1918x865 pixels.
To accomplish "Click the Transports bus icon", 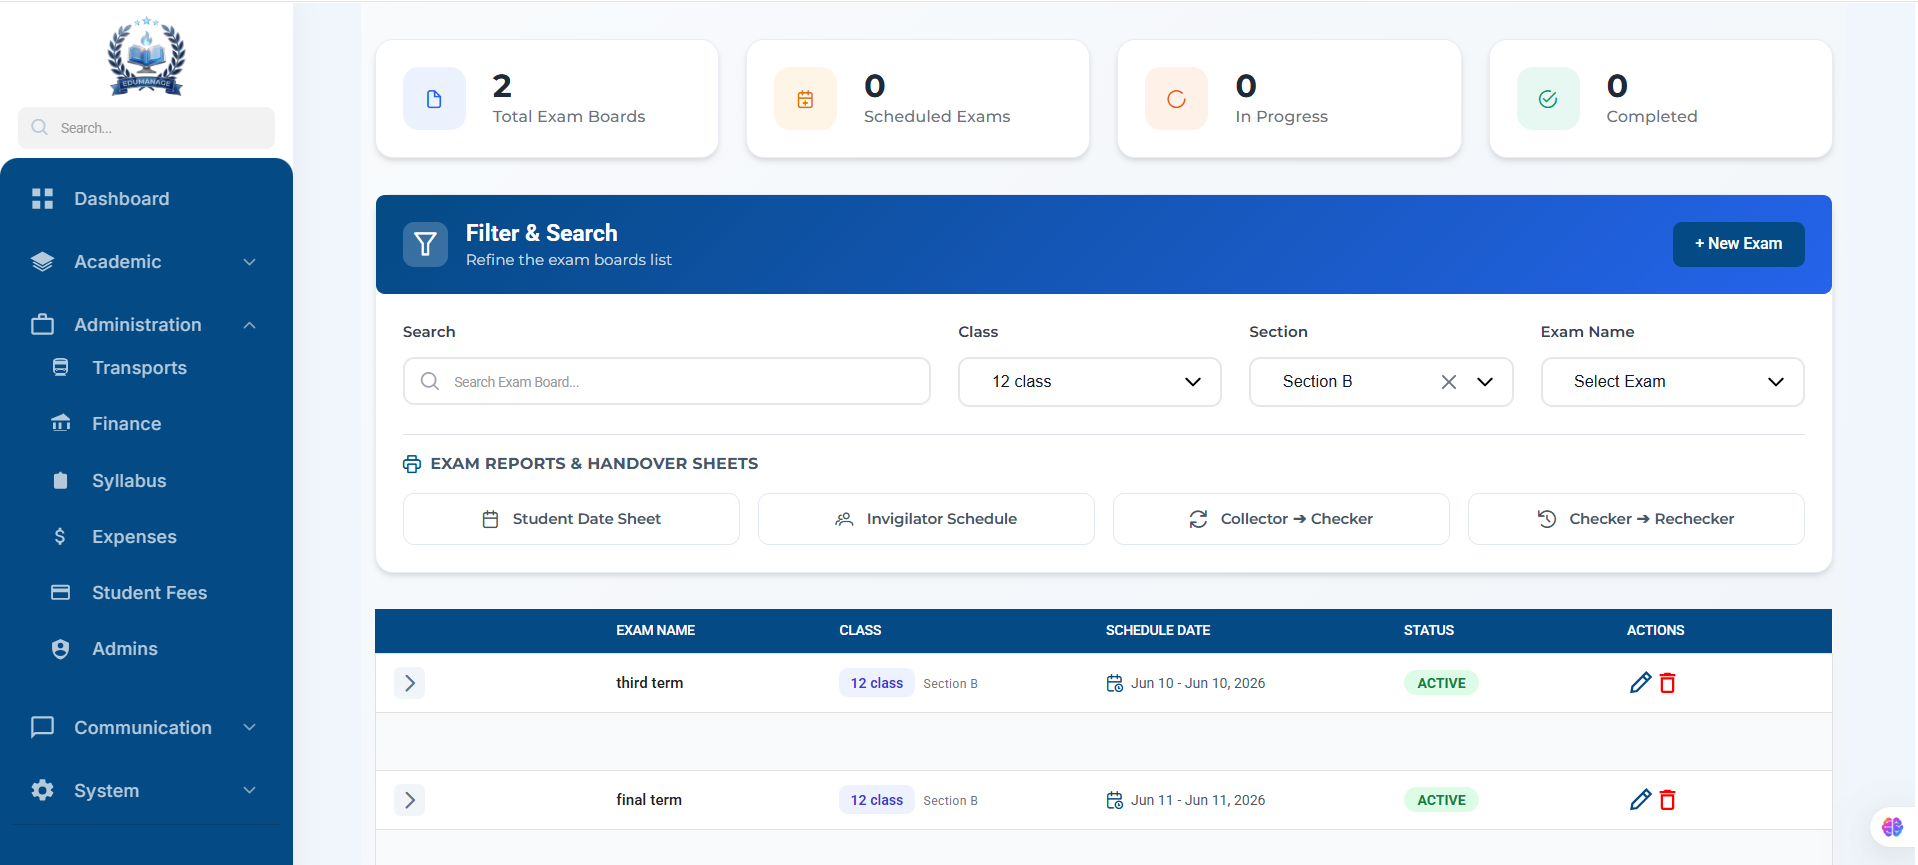I will [61, 367].
